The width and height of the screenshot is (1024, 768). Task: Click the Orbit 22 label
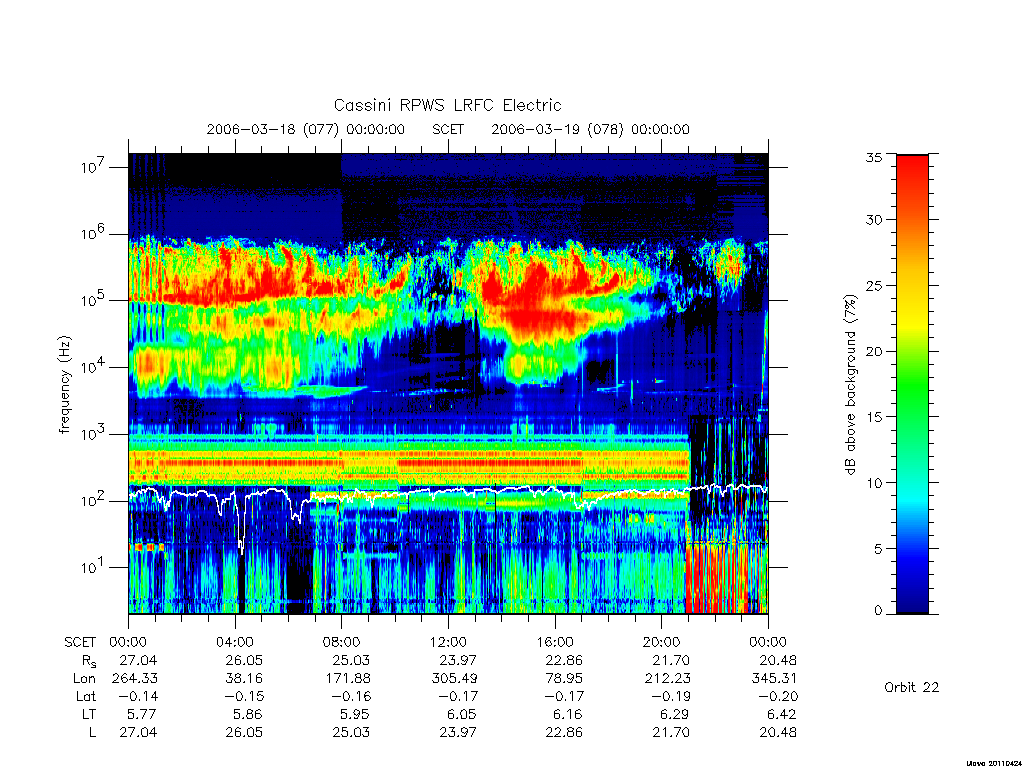(x=912, y=687)
